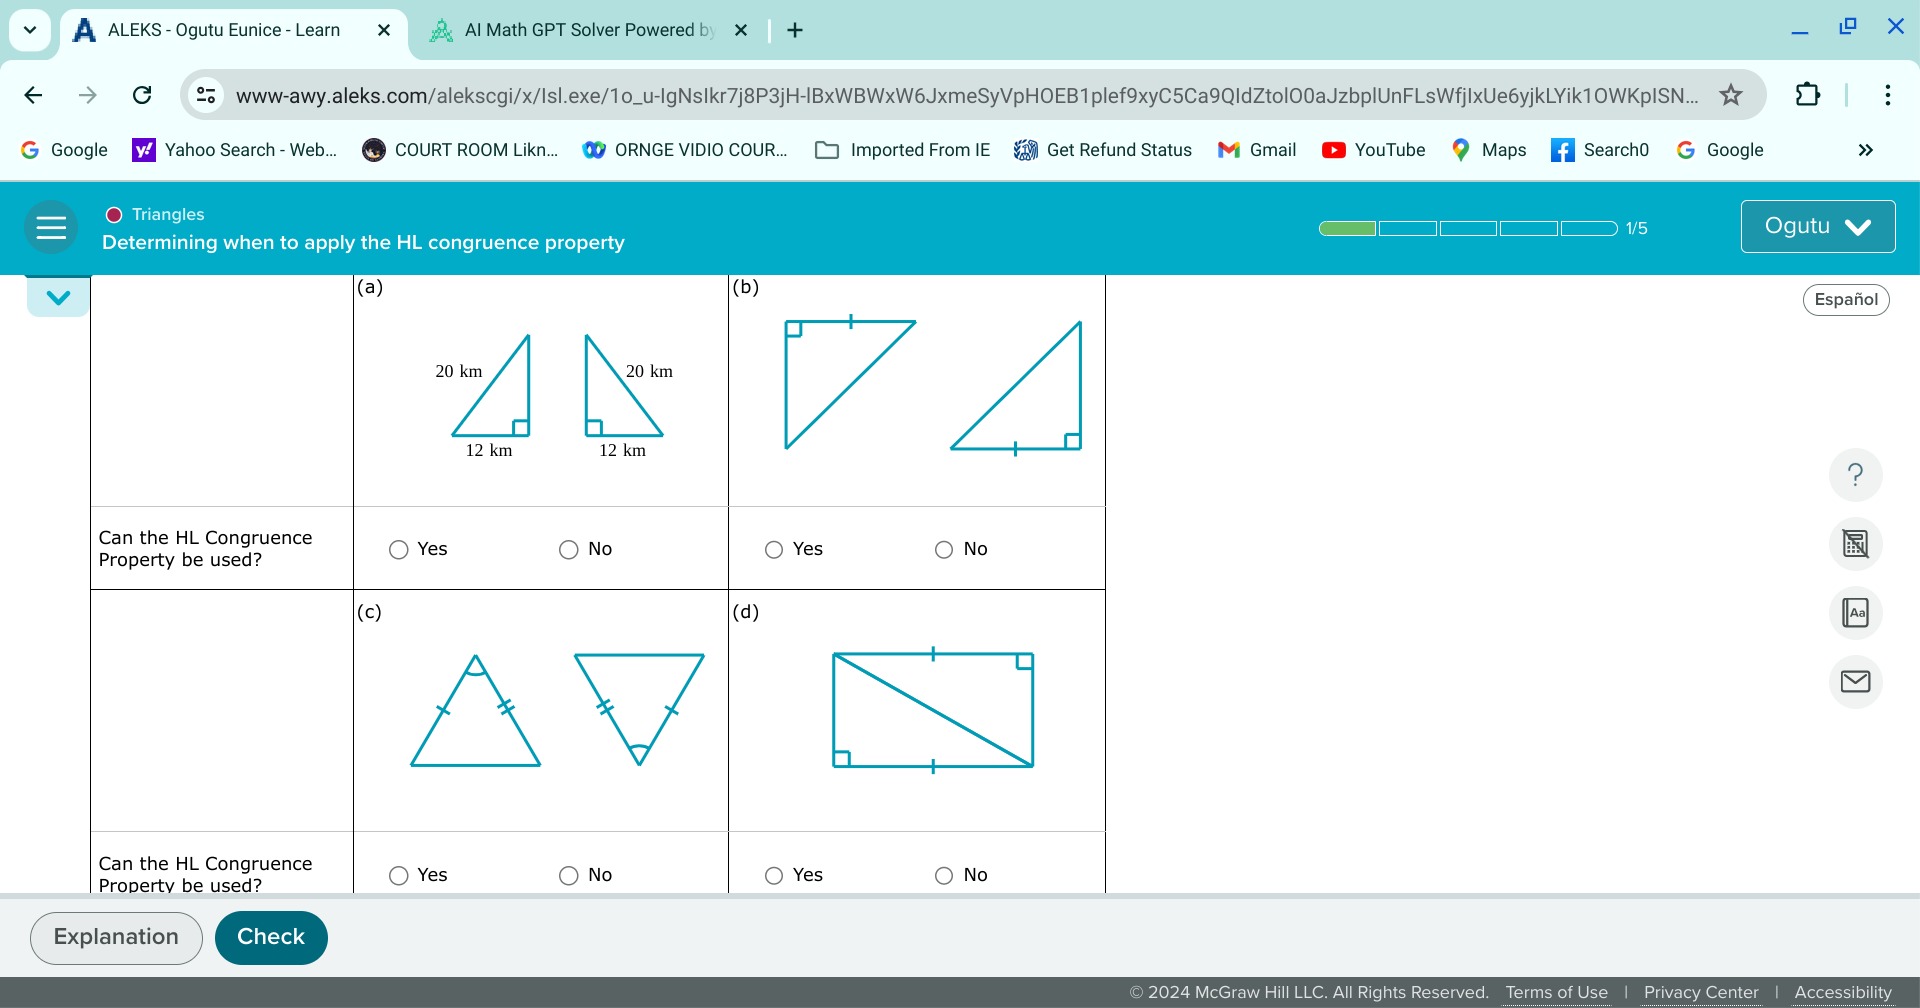Select Yes for figure (d)

(x=774, y=876)
